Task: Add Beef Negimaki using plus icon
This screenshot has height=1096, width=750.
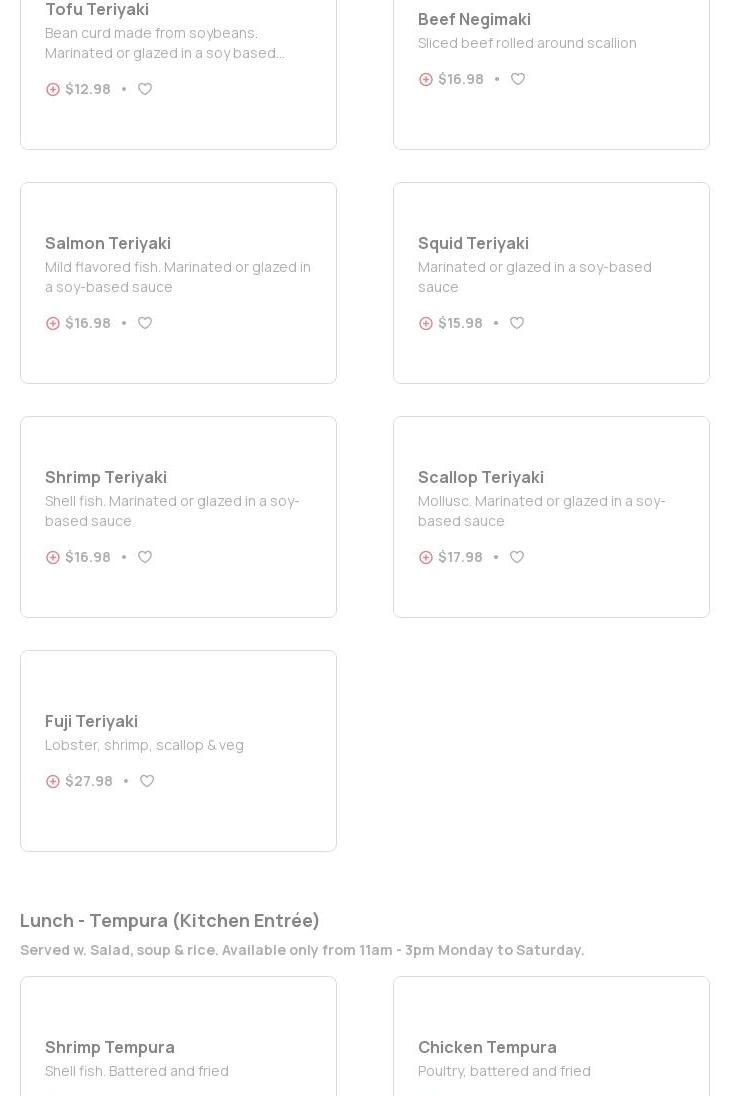Action: click(426, 79)
